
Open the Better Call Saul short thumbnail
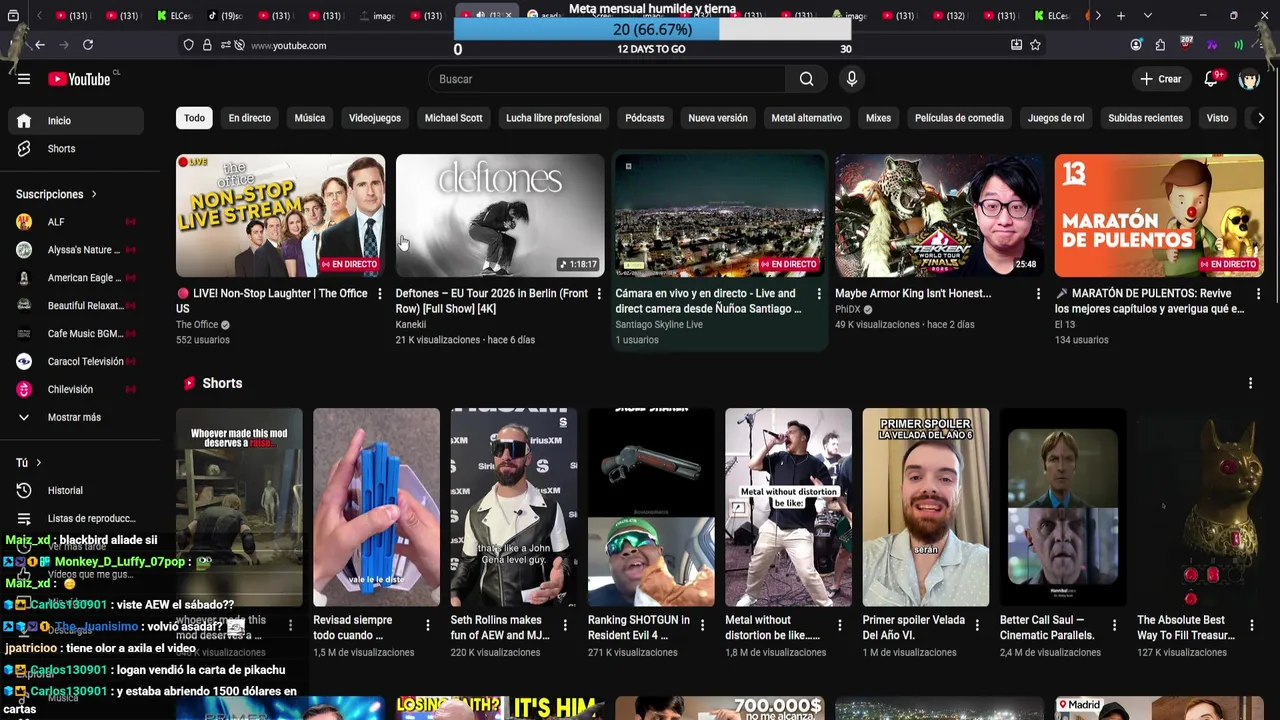(1063, 507)
